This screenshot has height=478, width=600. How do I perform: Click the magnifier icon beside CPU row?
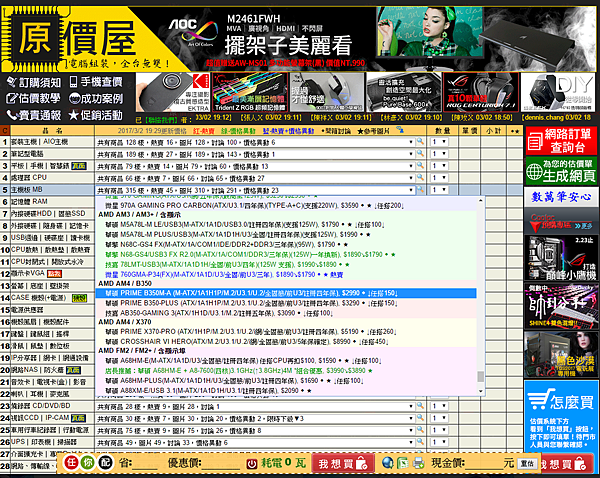coord(420,178)
